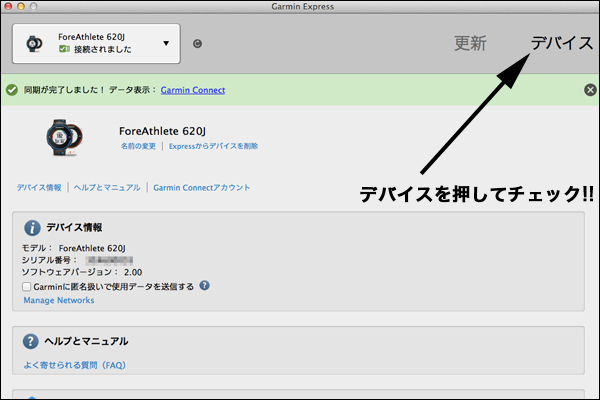Open the ForeAthlete 620J device selector dropdown
This screenshot has height=400, width=600.
click(96, 44)
